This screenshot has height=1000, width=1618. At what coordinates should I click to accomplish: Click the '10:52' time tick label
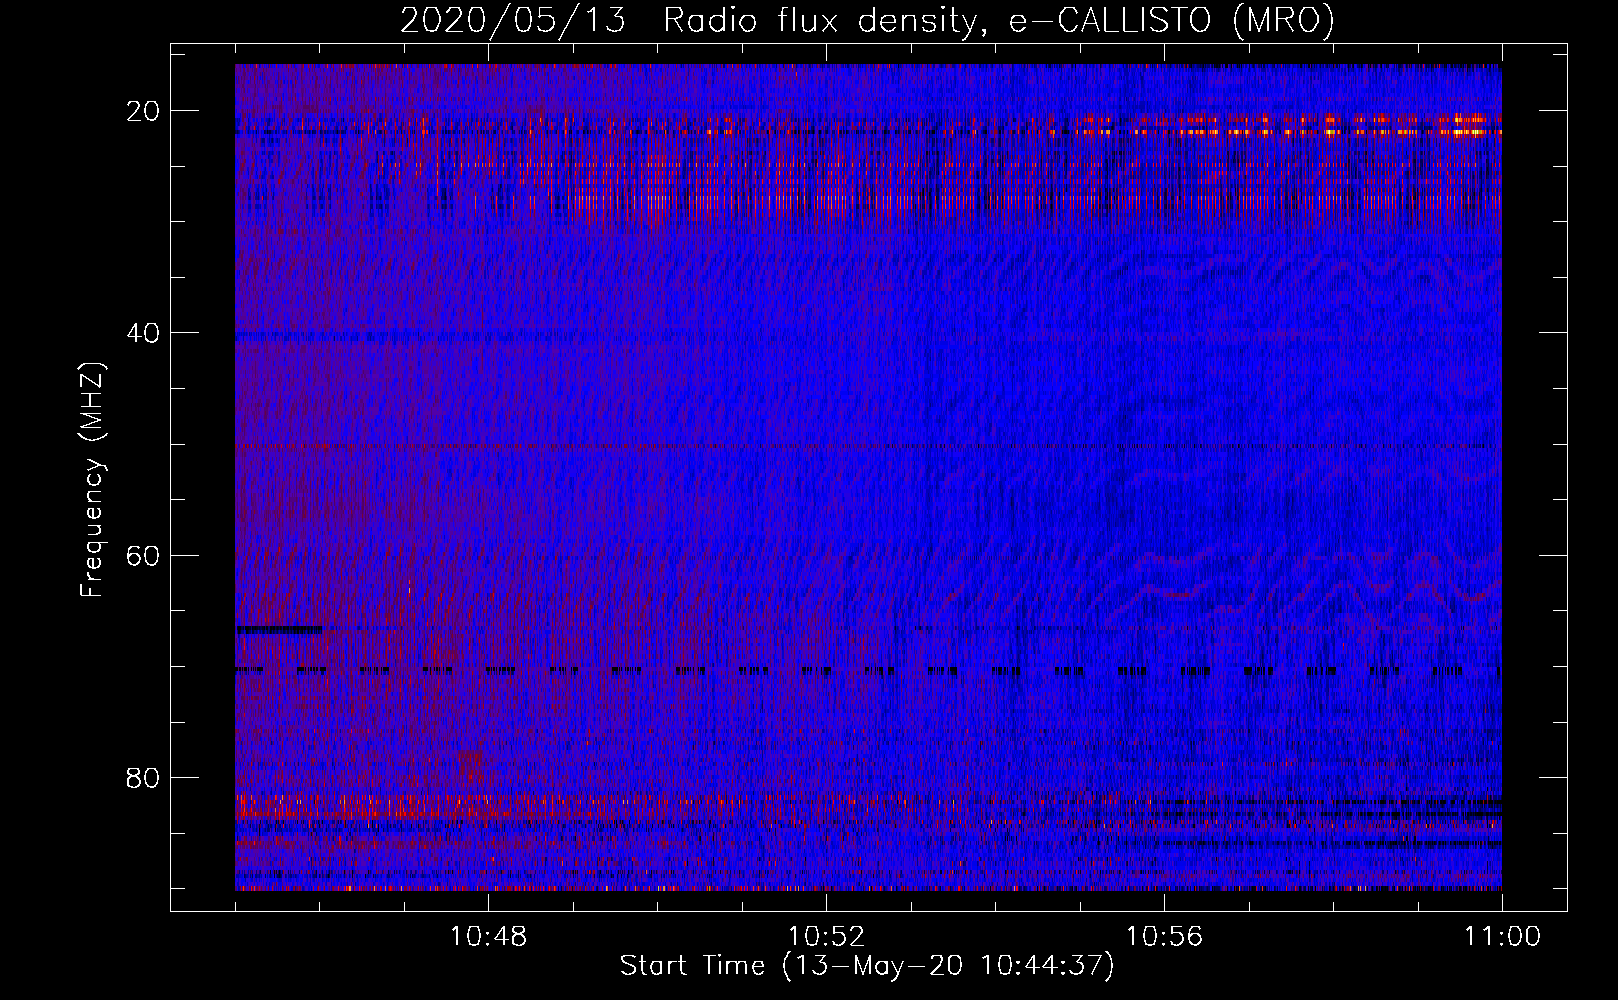(826, 937)
